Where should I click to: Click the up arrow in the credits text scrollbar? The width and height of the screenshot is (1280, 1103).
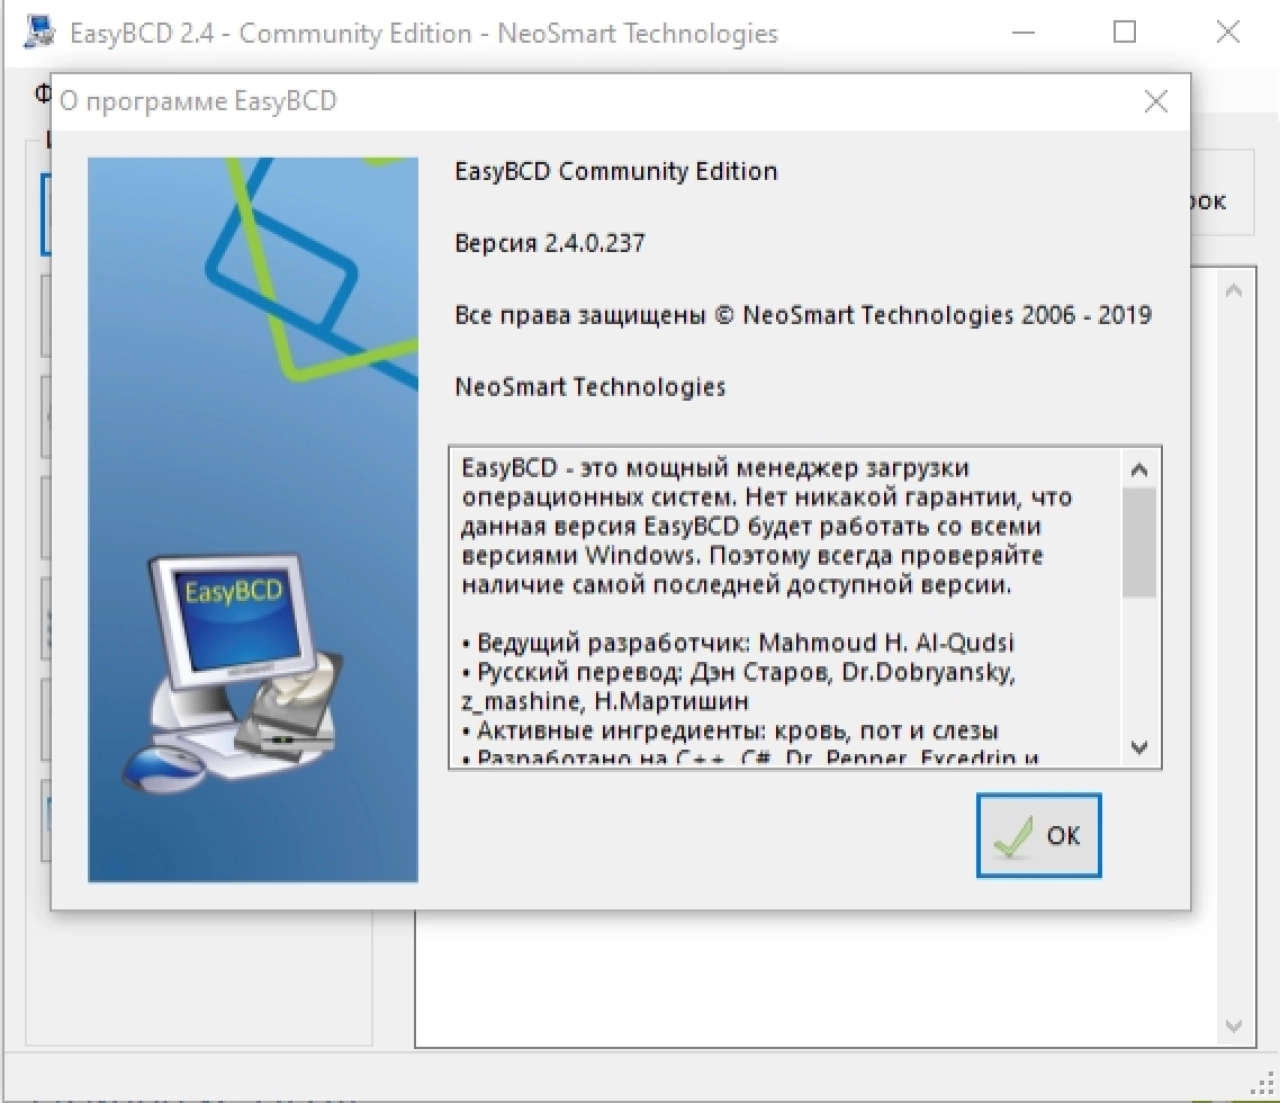[1139, 469]
